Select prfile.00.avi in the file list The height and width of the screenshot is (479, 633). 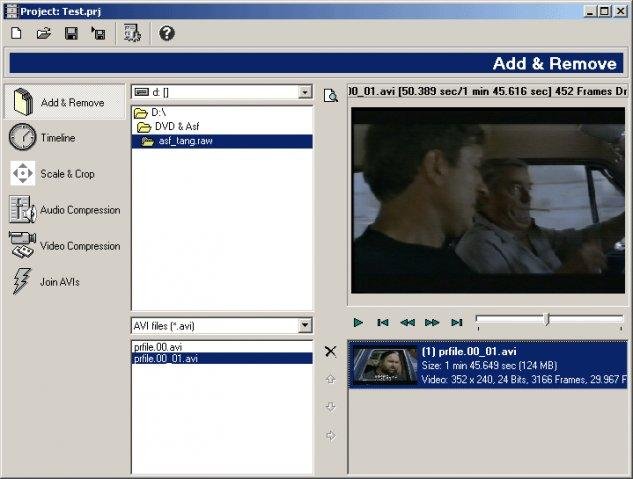(222, 347)
